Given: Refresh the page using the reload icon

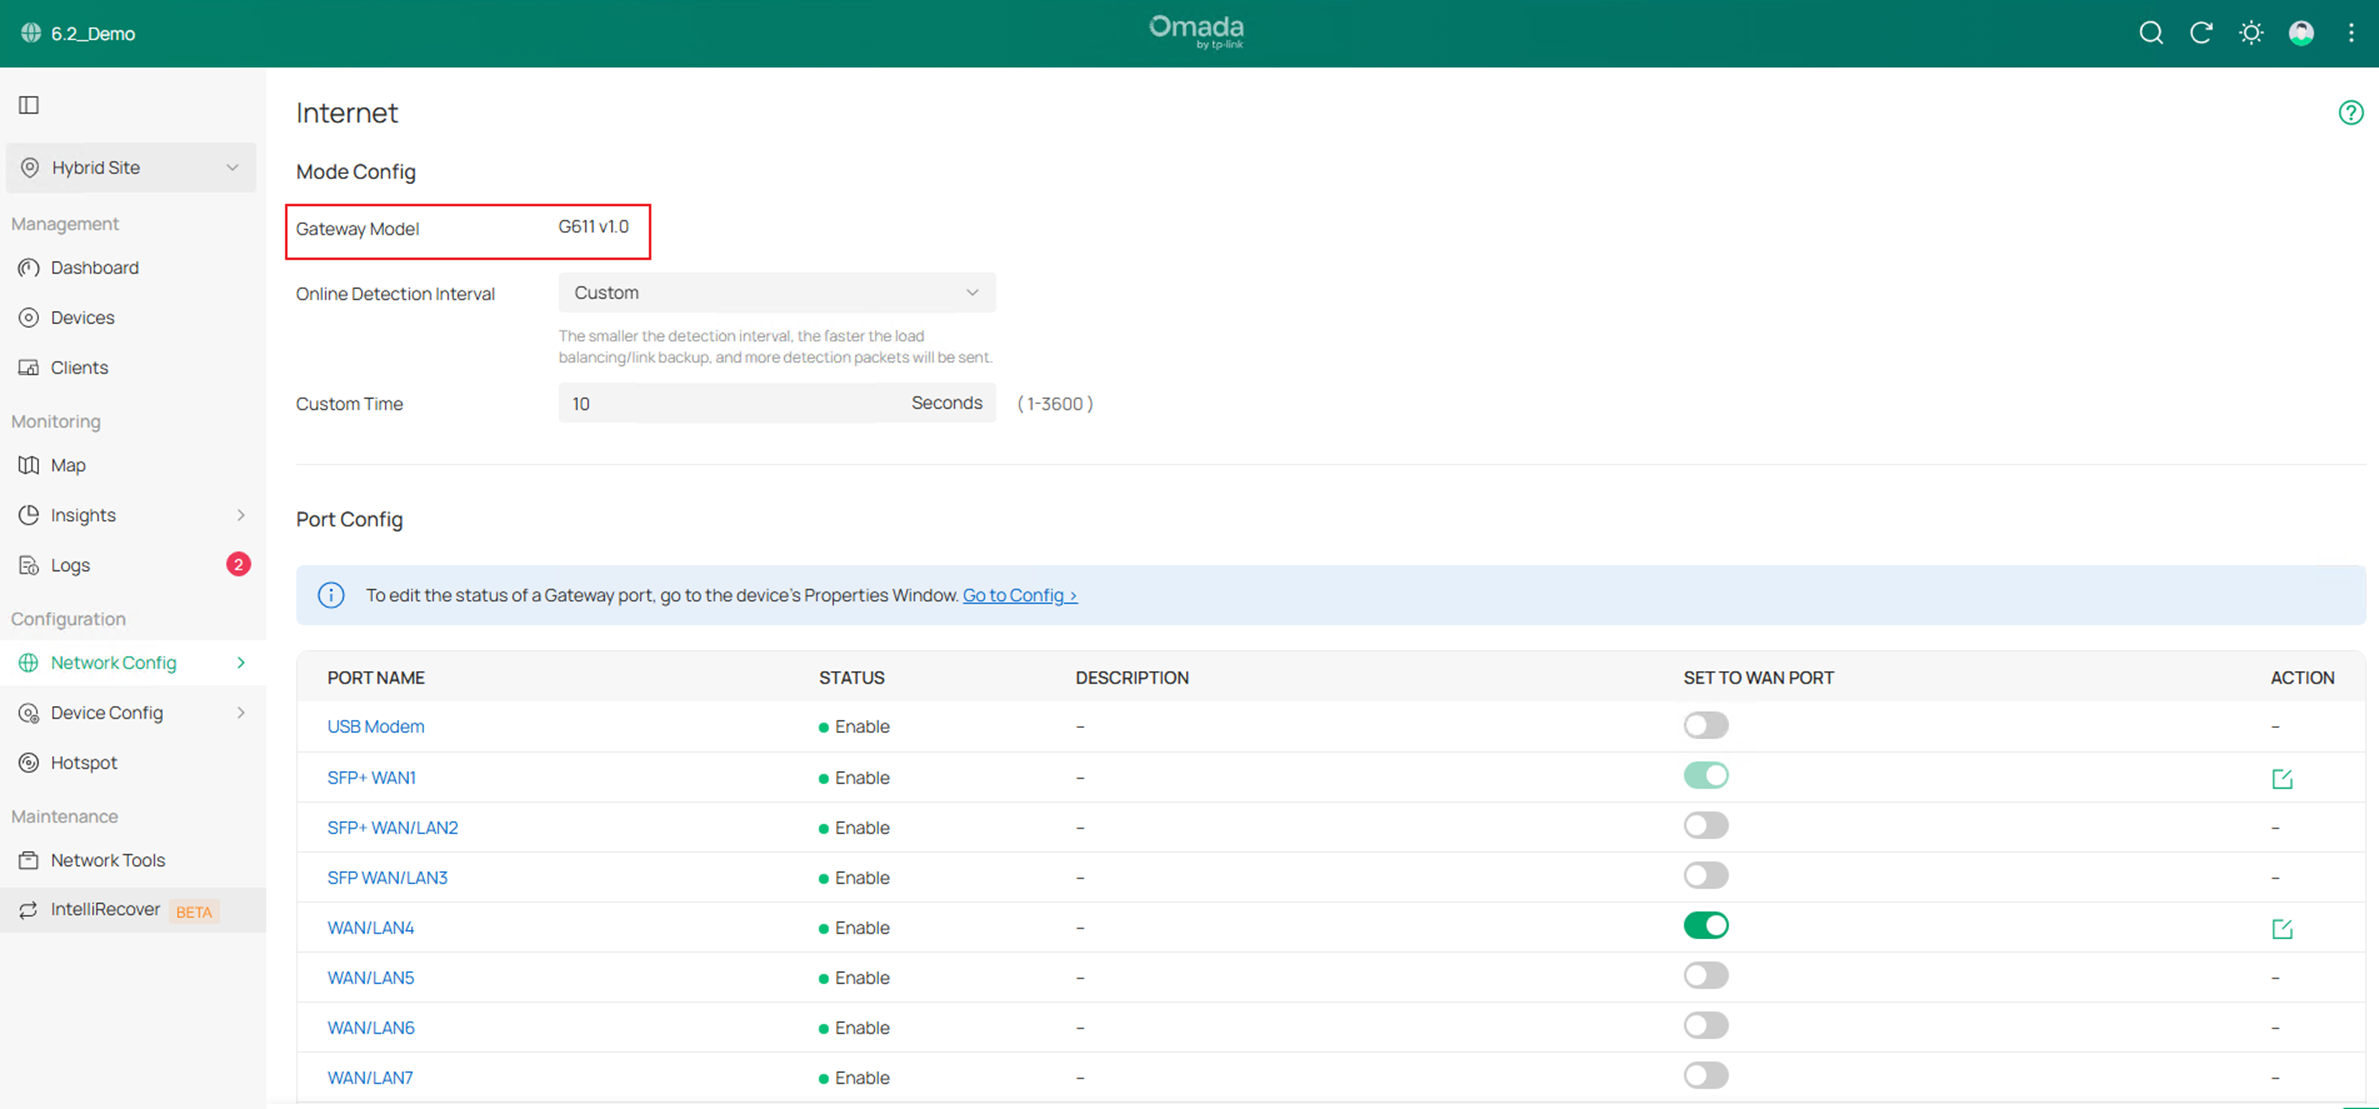Looking at the screenshot, I should coord(2201,33).
